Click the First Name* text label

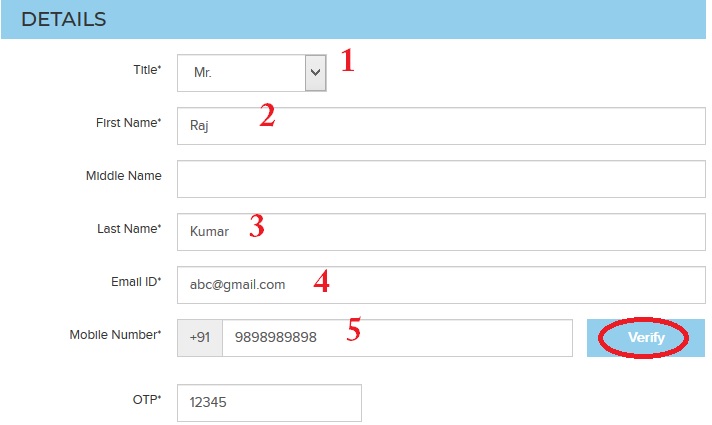[126, 123]
